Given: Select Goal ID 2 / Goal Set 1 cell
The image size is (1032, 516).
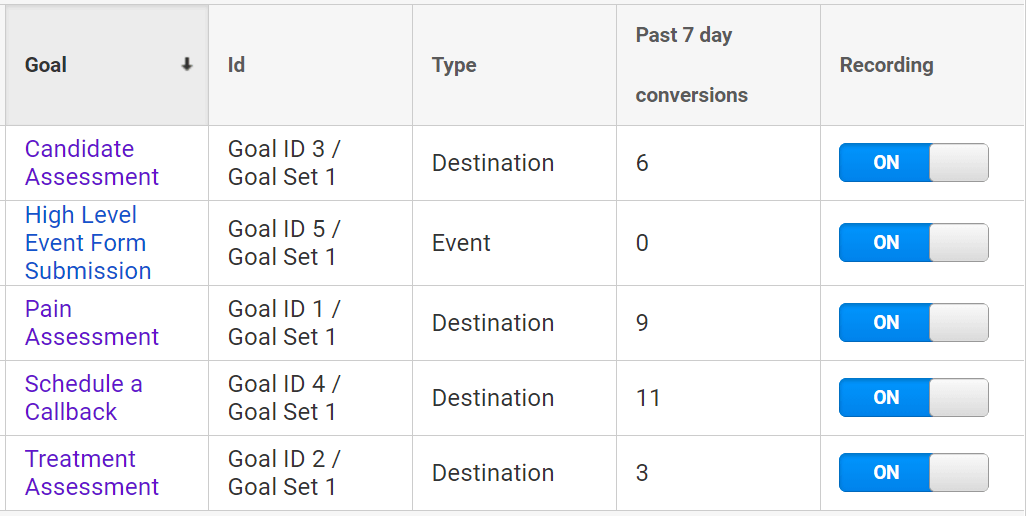Looking at the screenshot, I should coord(311,473).
